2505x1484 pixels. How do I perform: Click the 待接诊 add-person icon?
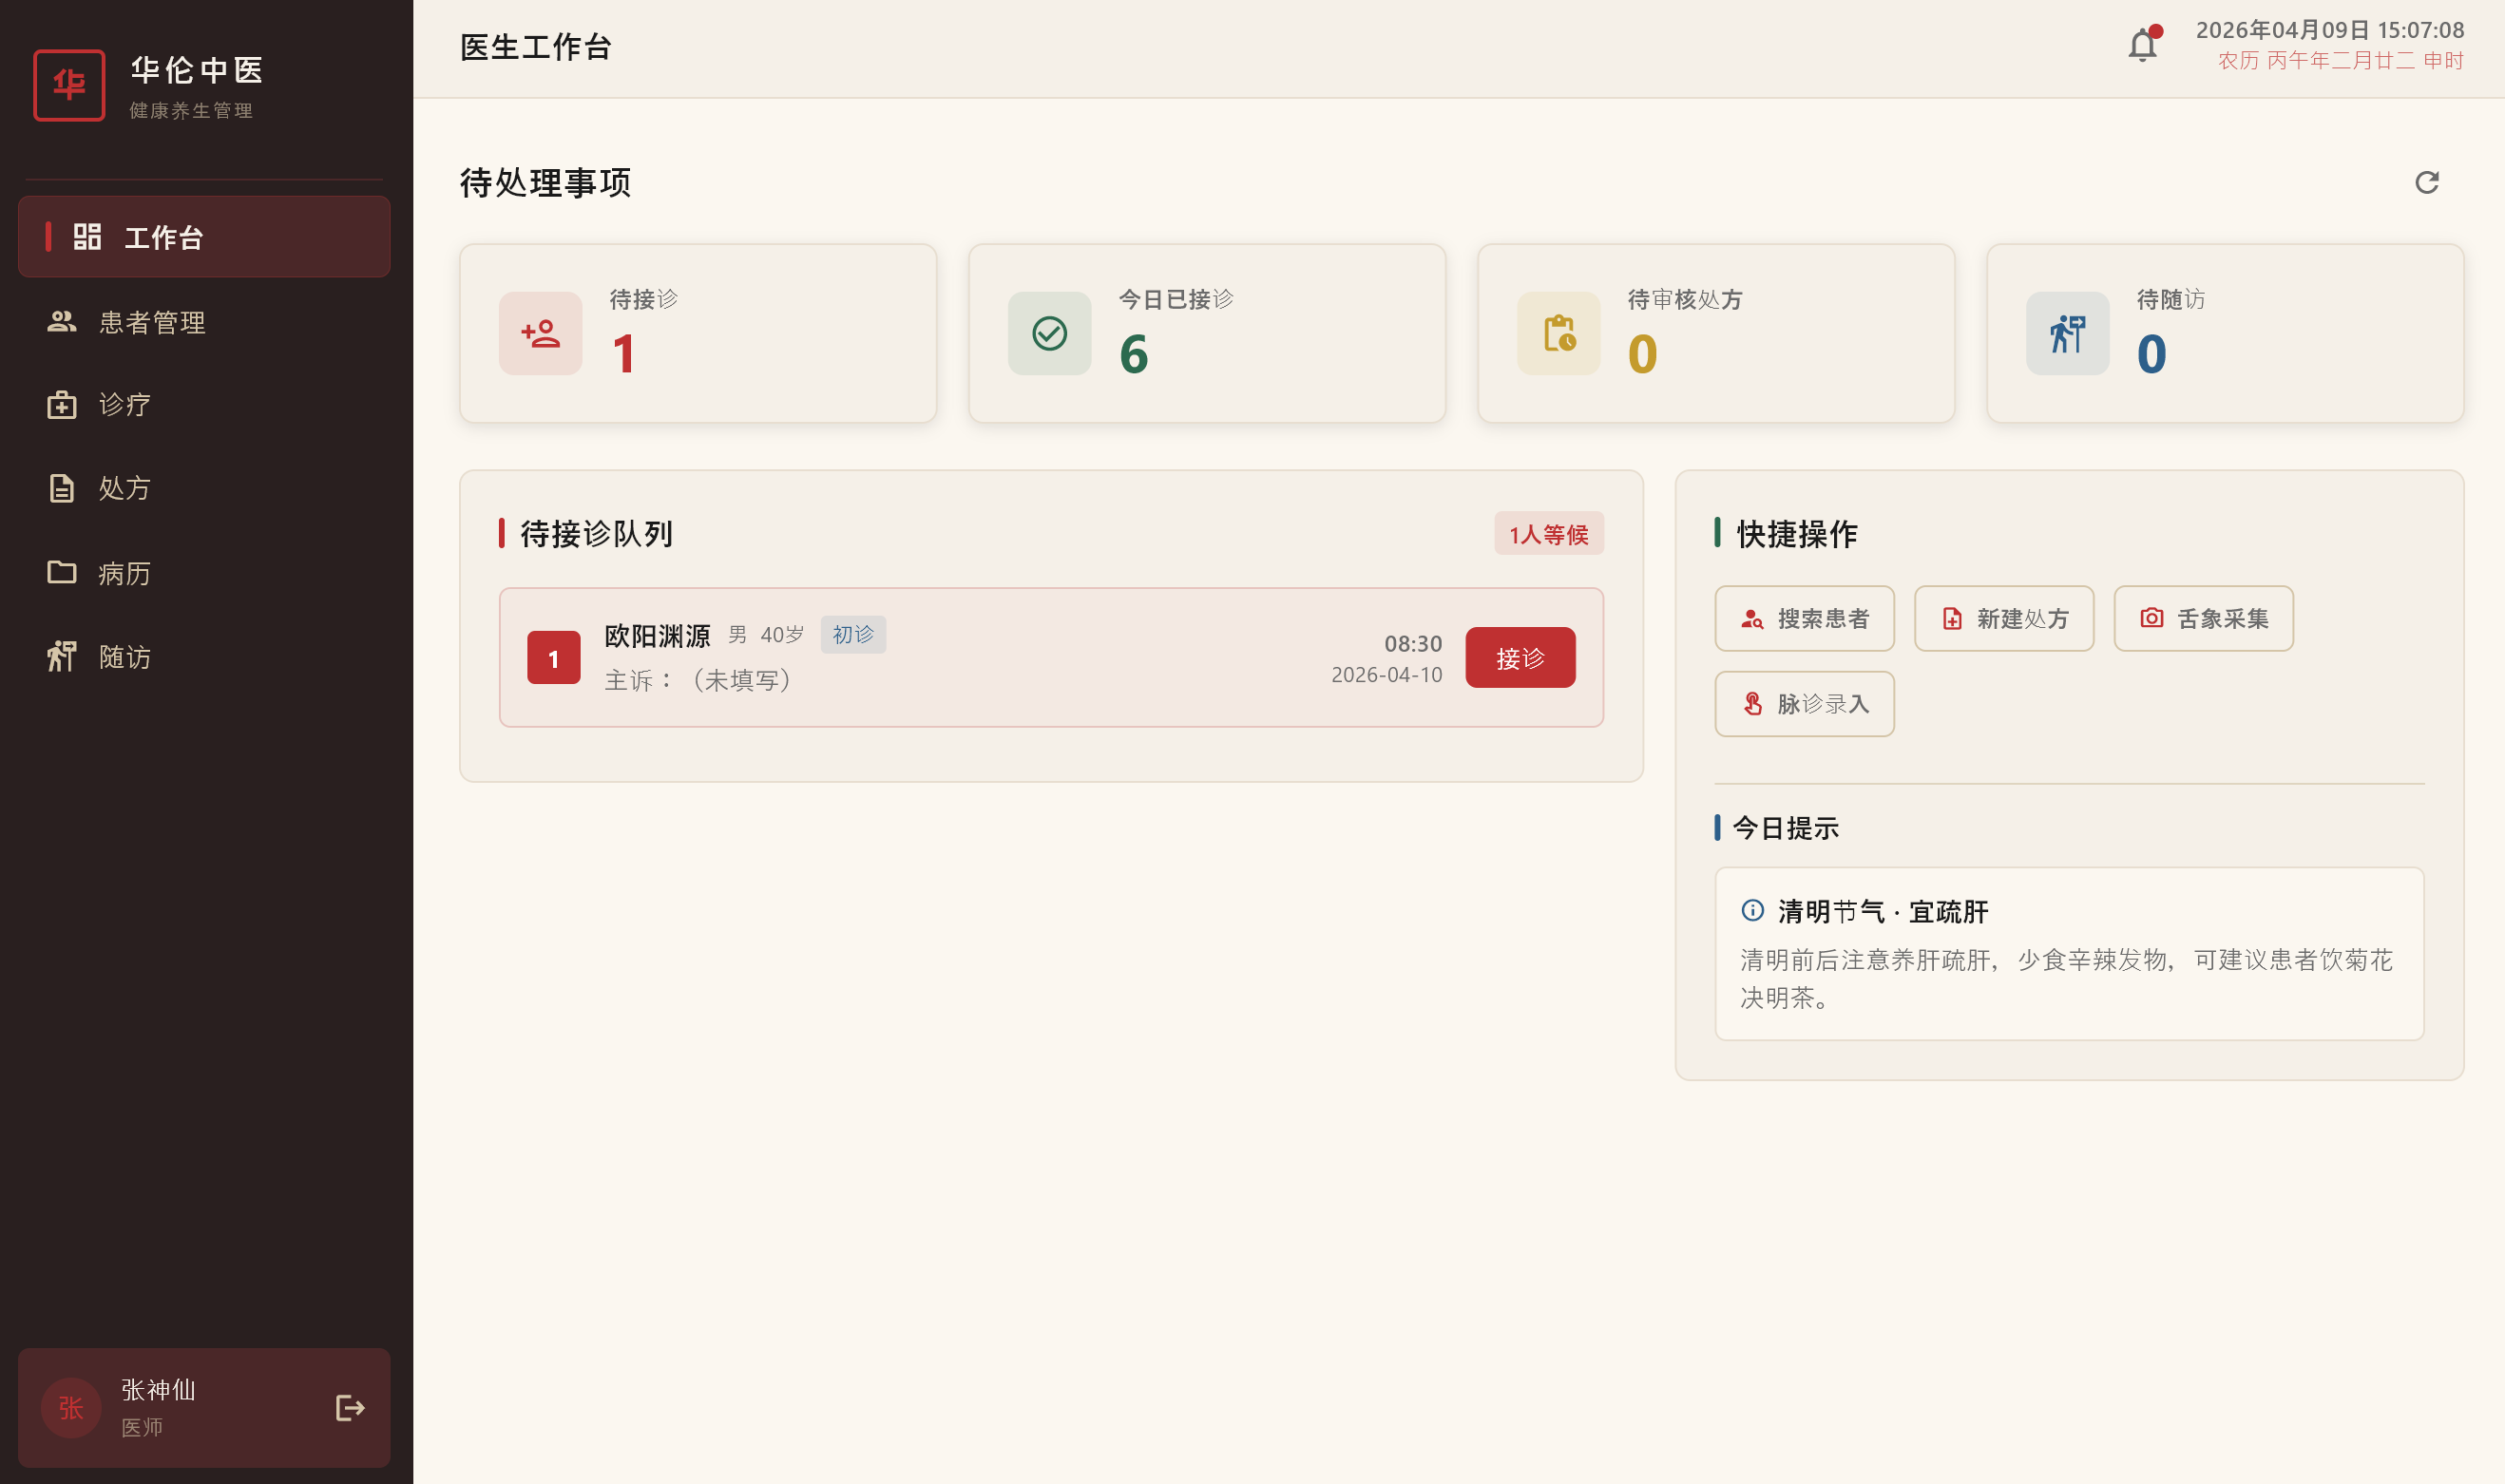pos(540,334)
